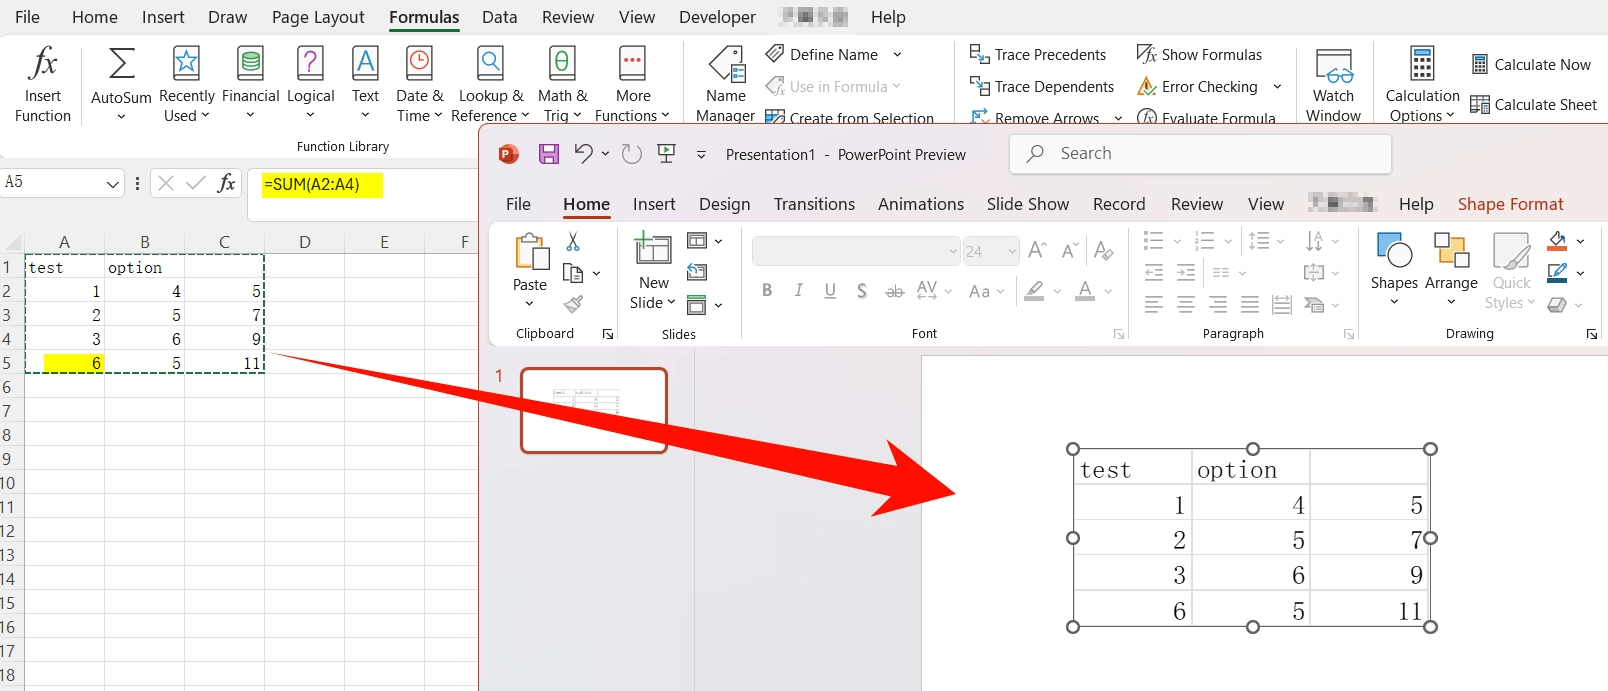Toggle Italic in PowerPoint font group

point(798,291)
